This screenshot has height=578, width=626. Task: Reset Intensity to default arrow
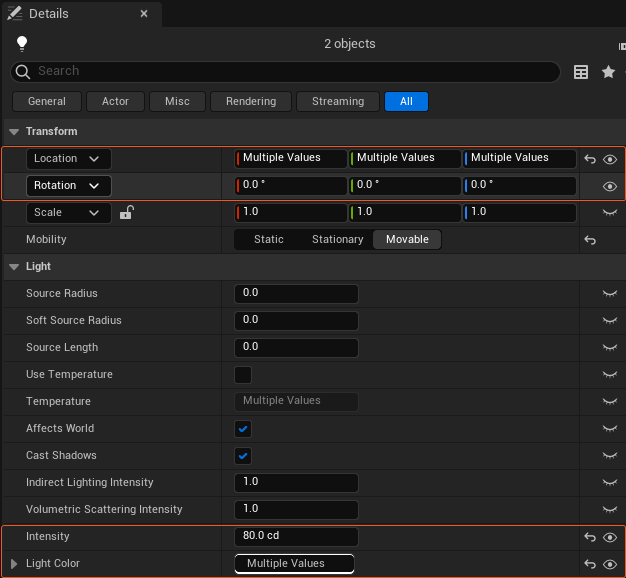point(590,537)
